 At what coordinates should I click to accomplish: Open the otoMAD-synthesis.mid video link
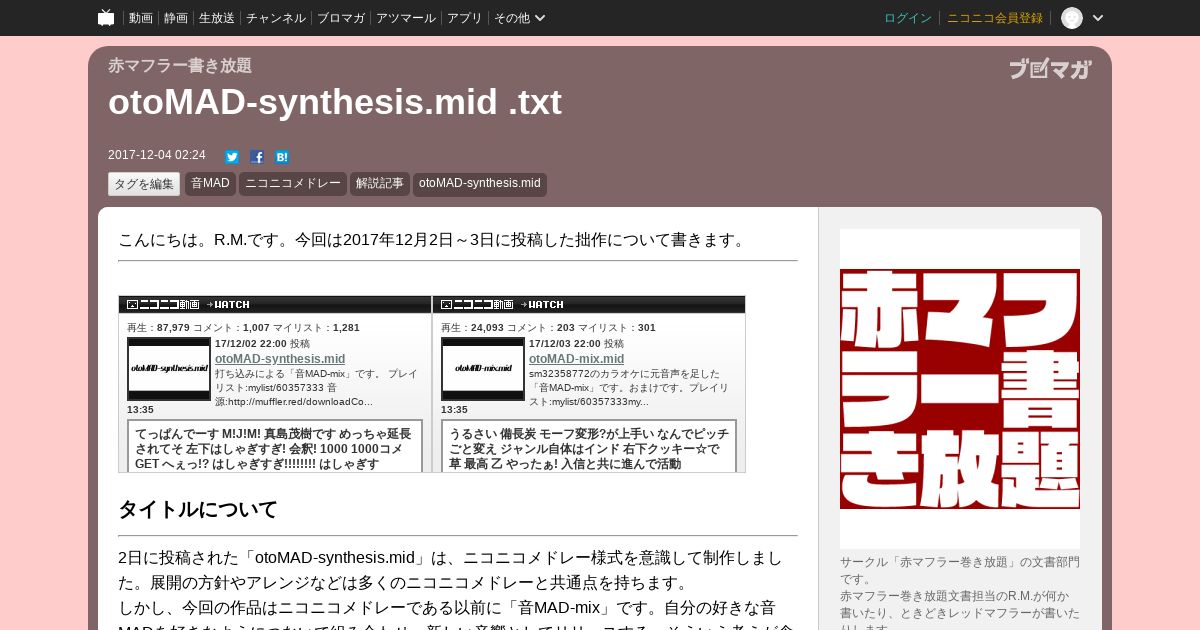coord(280,359)
